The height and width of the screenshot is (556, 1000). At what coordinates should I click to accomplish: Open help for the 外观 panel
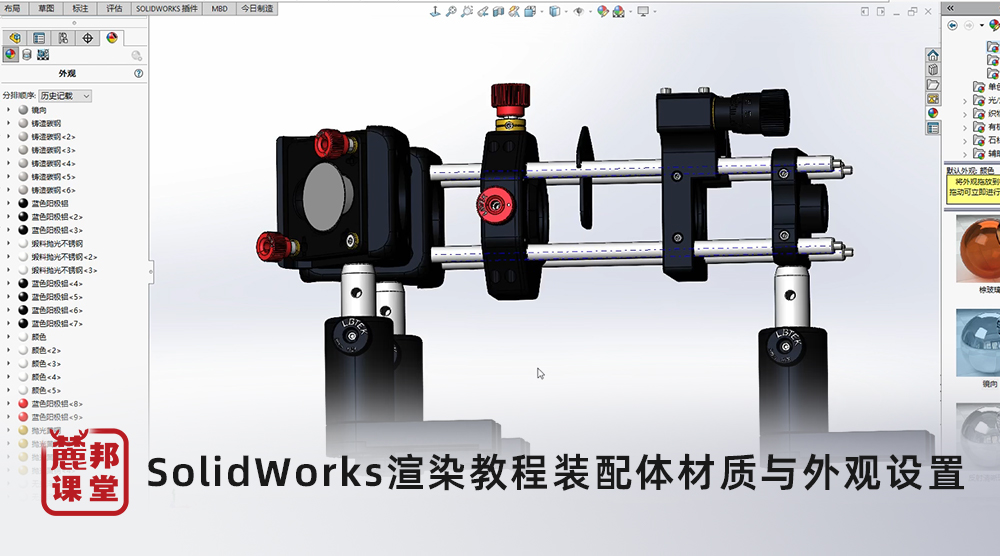click(x=138, y=73)
